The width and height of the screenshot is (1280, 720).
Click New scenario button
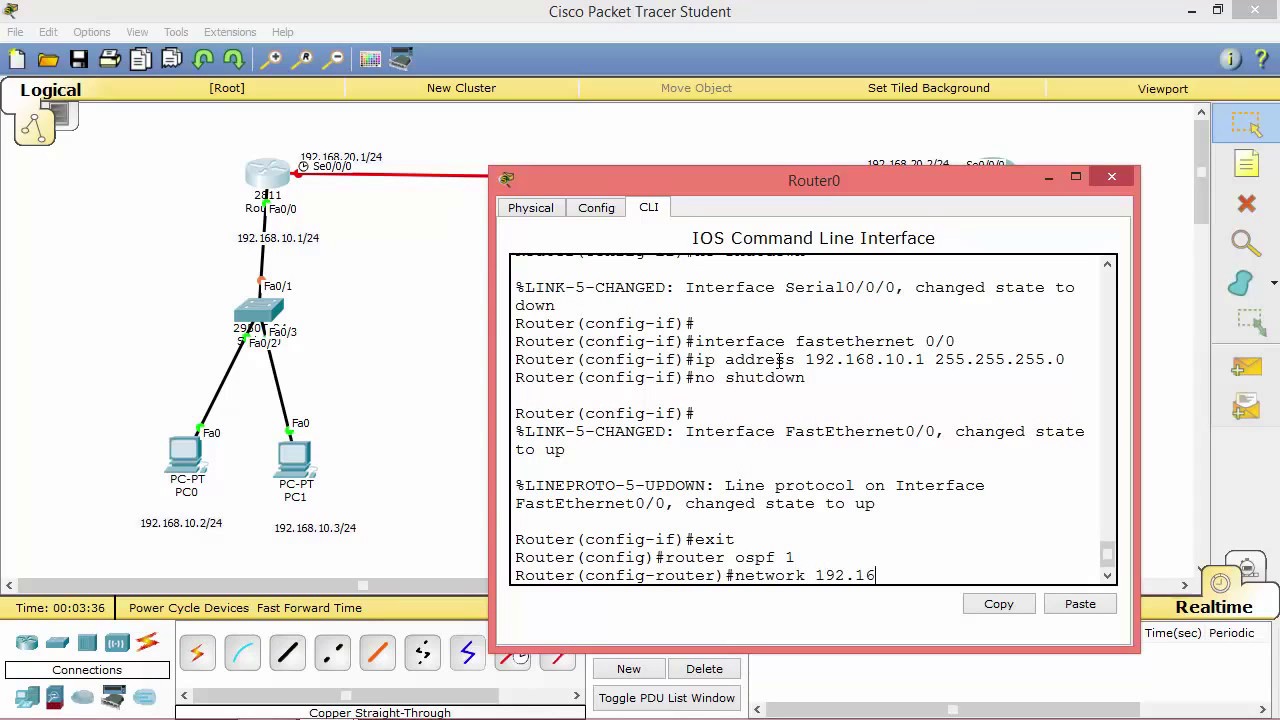click(629, 669)
